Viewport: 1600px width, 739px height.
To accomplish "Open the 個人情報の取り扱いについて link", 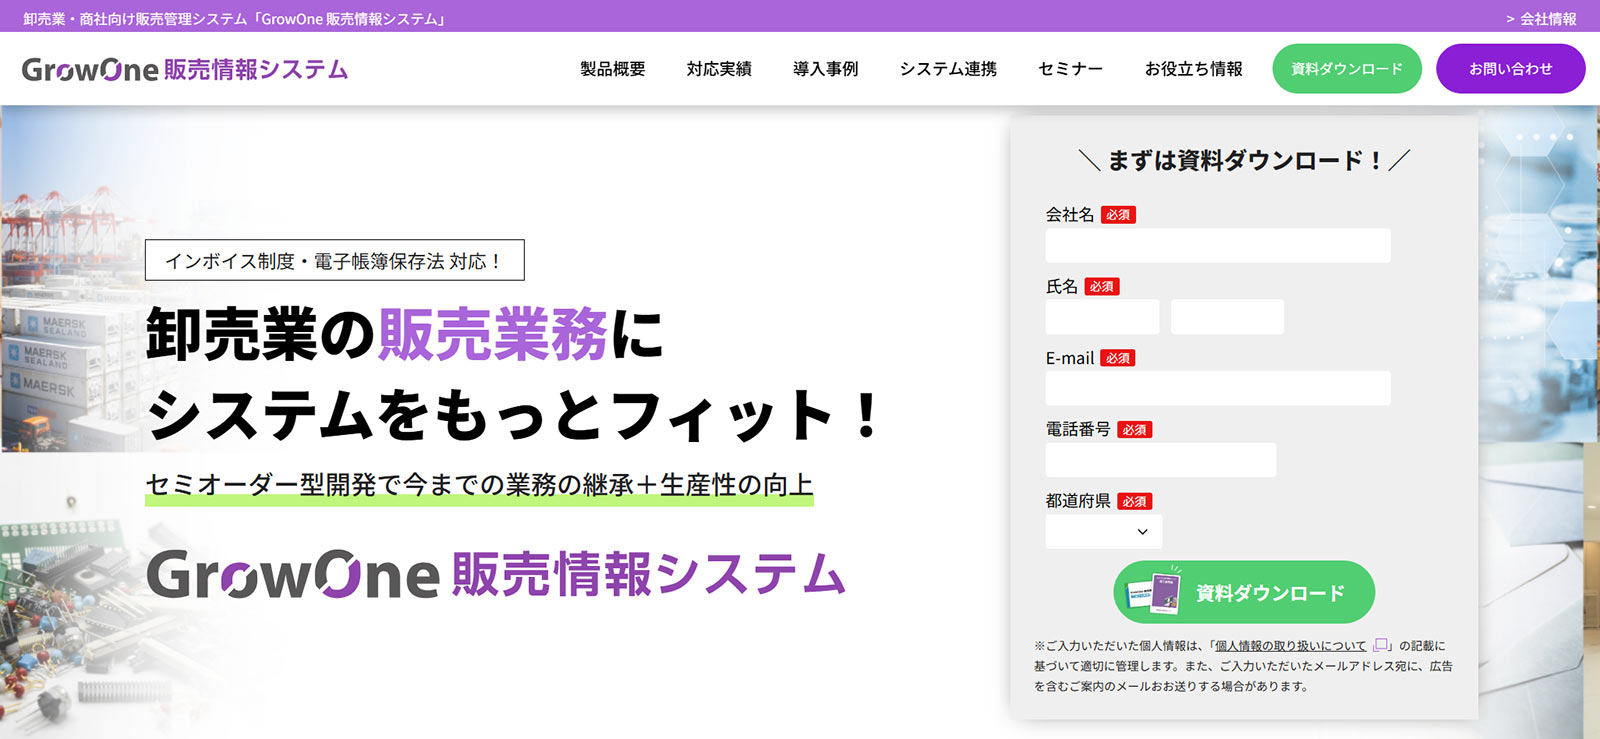I will pos(1290,646).
